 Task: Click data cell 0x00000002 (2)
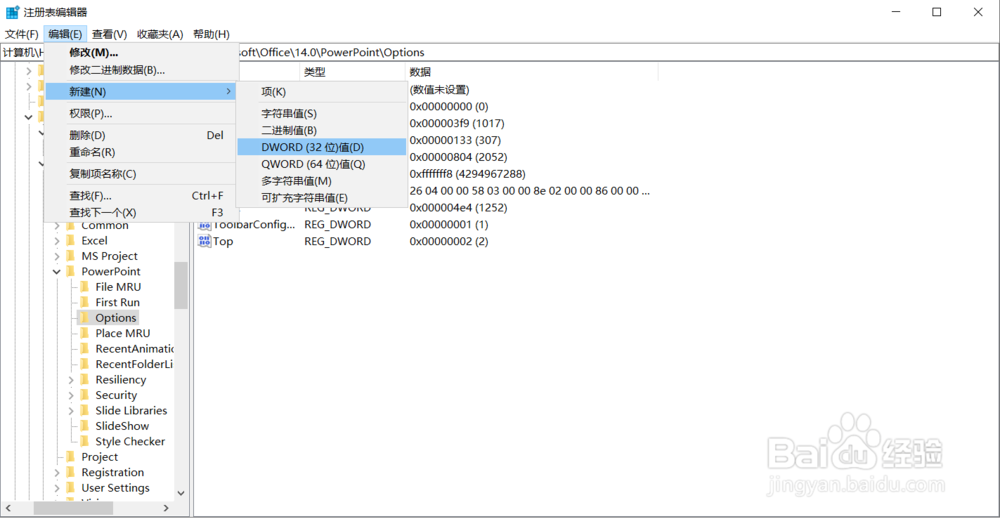click(x=449, y=241)
